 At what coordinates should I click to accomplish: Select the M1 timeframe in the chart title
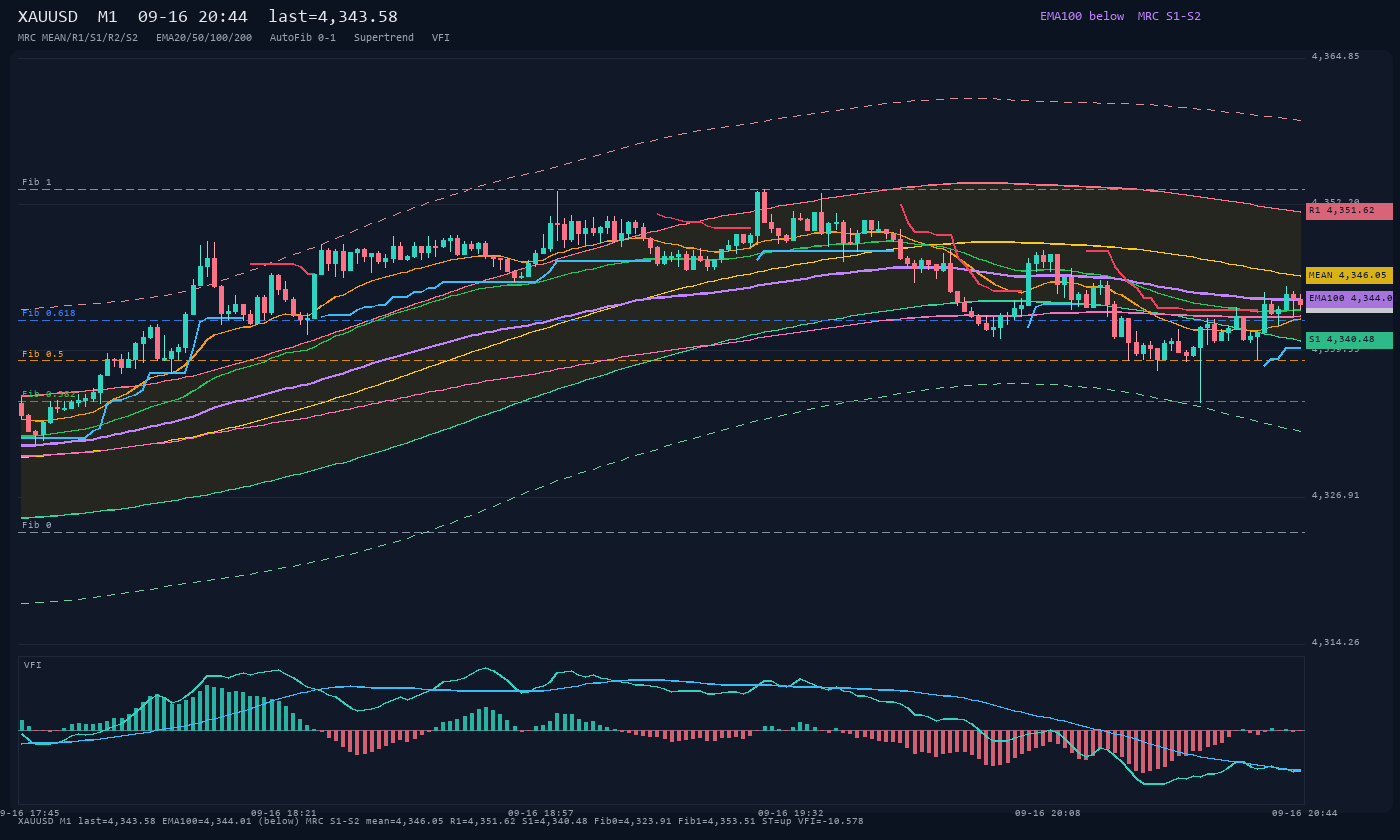pos(107,17)
